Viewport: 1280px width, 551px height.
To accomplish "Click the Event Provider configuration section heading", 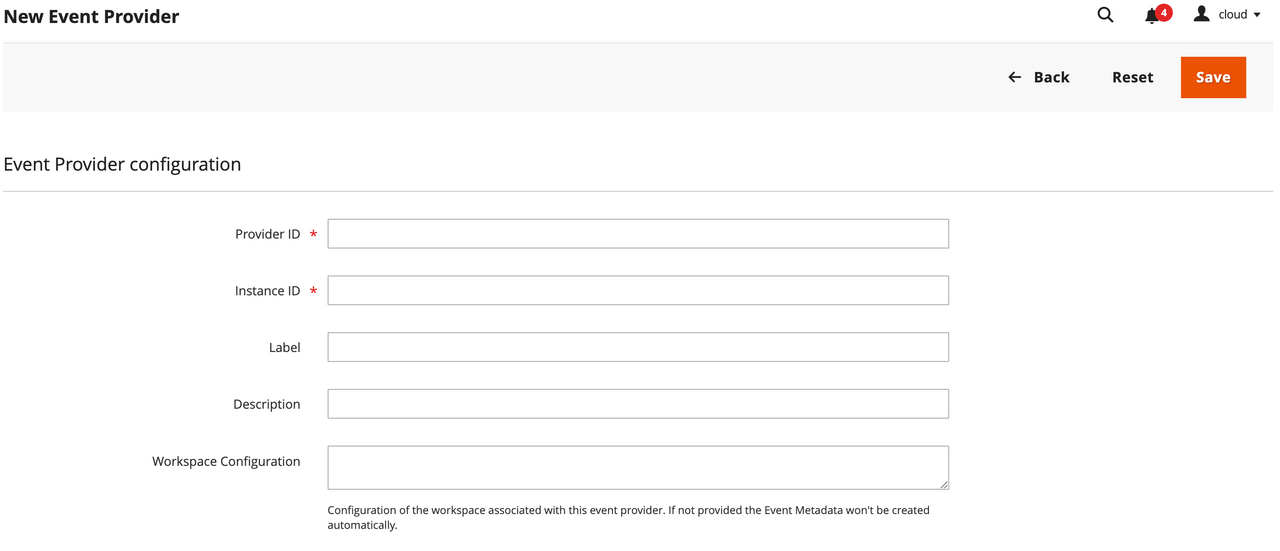I will click(x=122, y=164).
